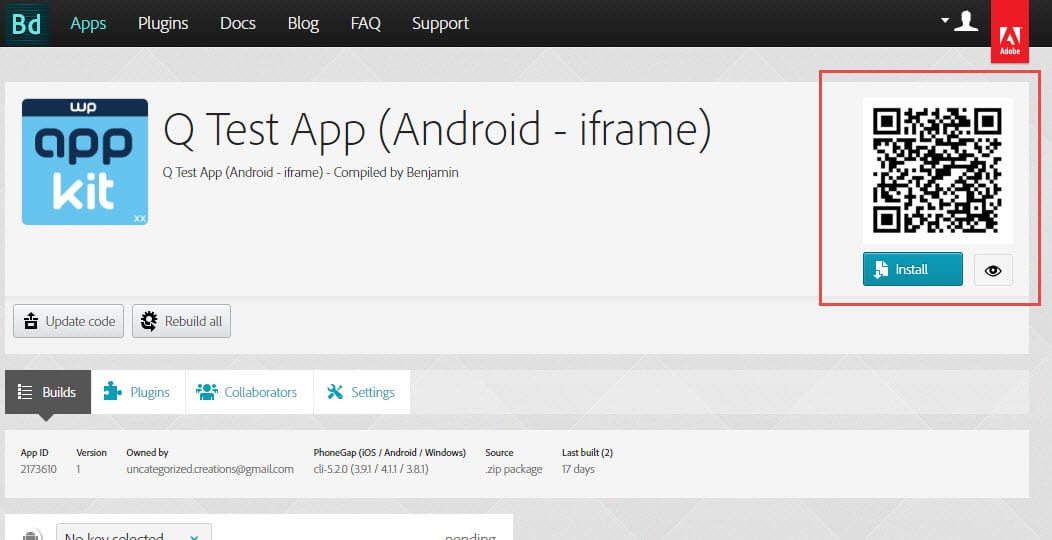Viewport: 1052px width, 540px height.
Task: Open the No key selected dropdown
Action: tap(134, 532)
